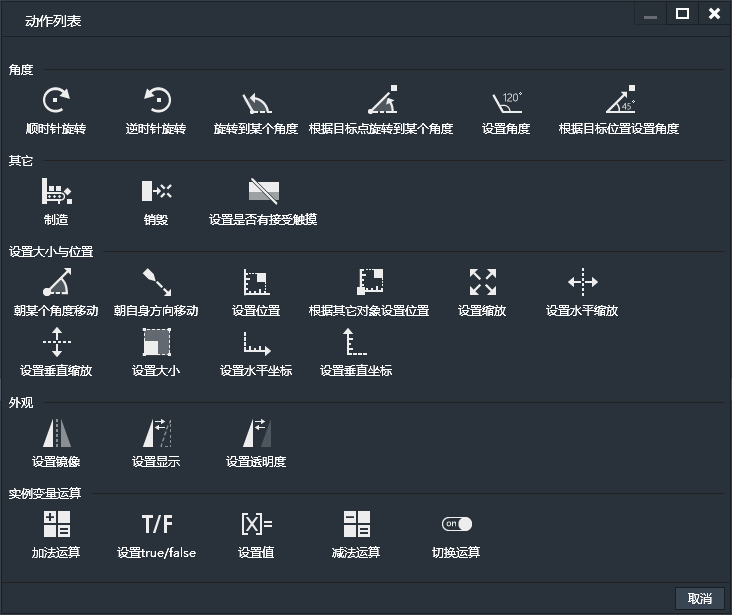Choose the 设置true/false action
Screen dimensions: 732x615
(156, 524)
